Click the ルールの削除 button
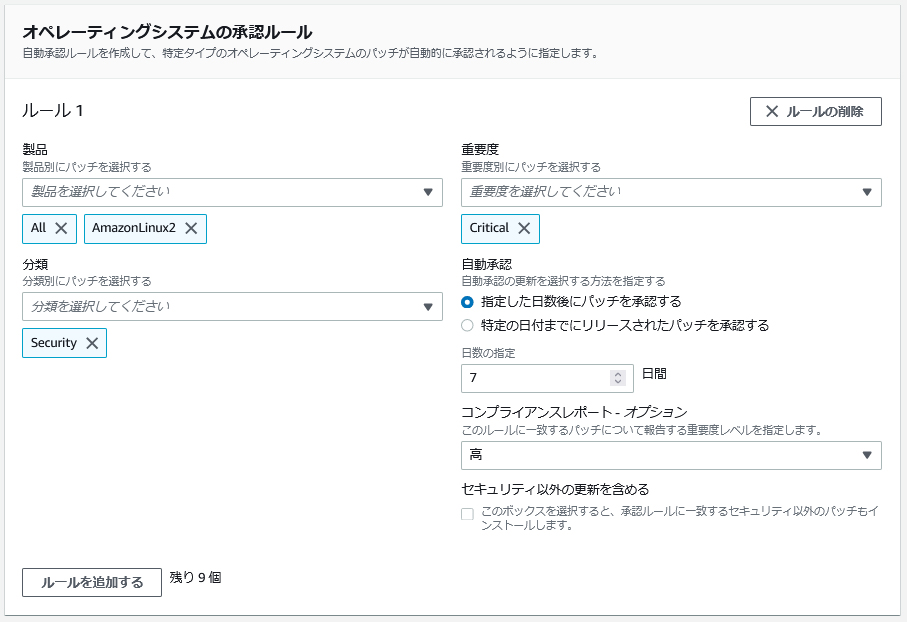Screen dimensions: 907x622 click(816, 111)
